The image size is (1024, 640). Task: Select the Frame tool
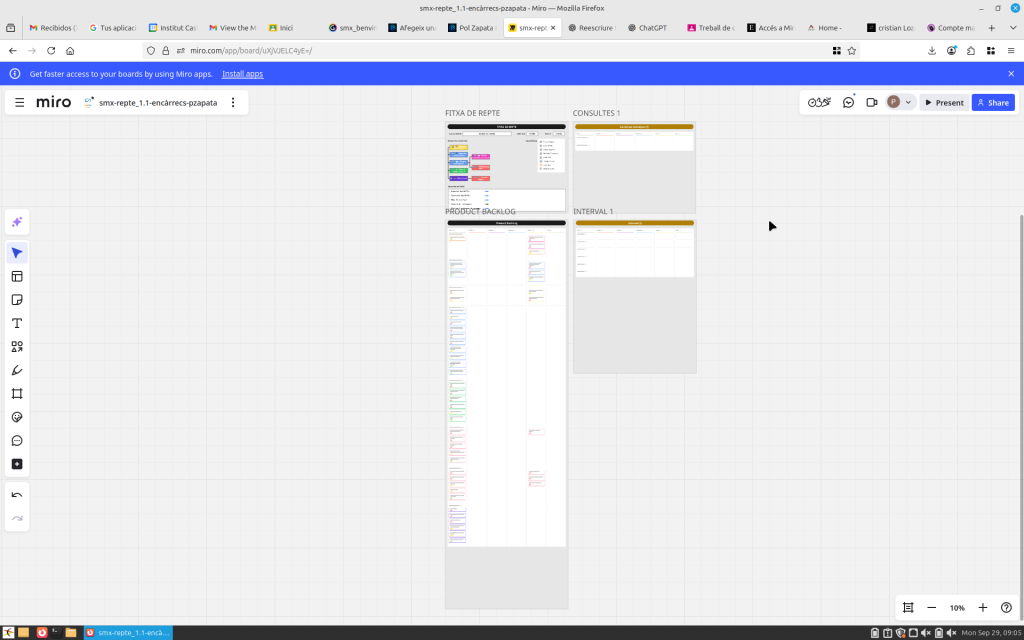click(17, 394)
